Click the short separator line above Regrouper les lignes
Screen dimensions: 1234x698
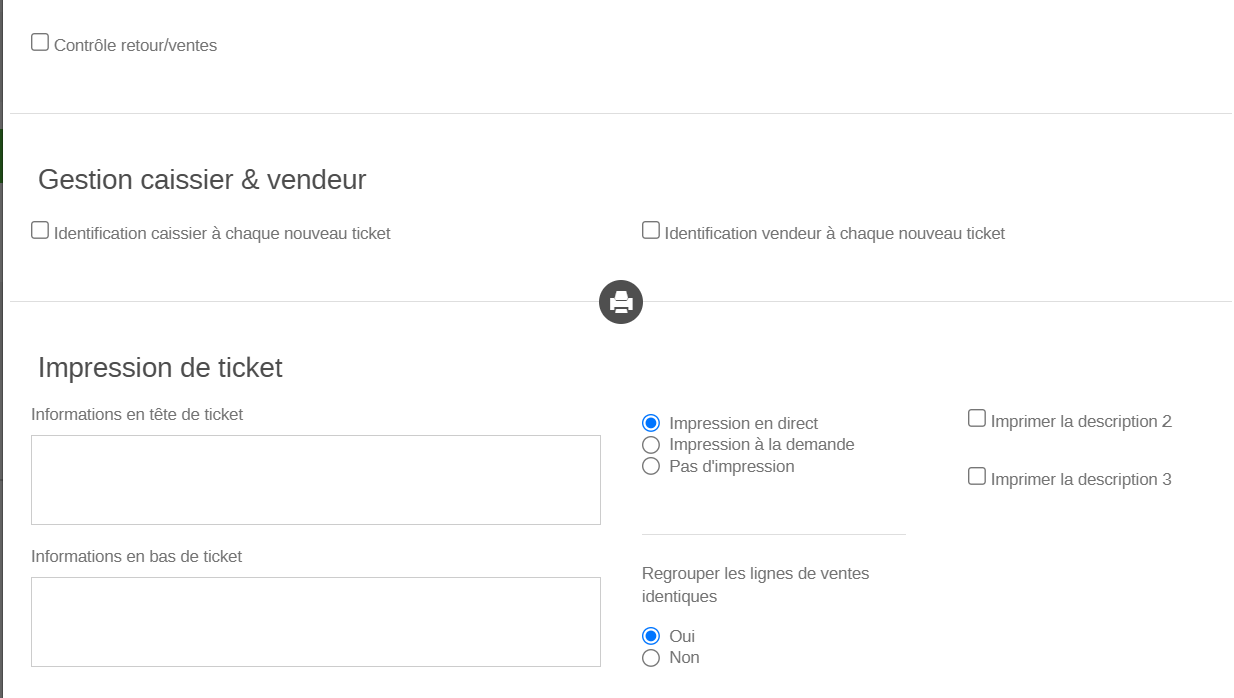tap(773, 534)
